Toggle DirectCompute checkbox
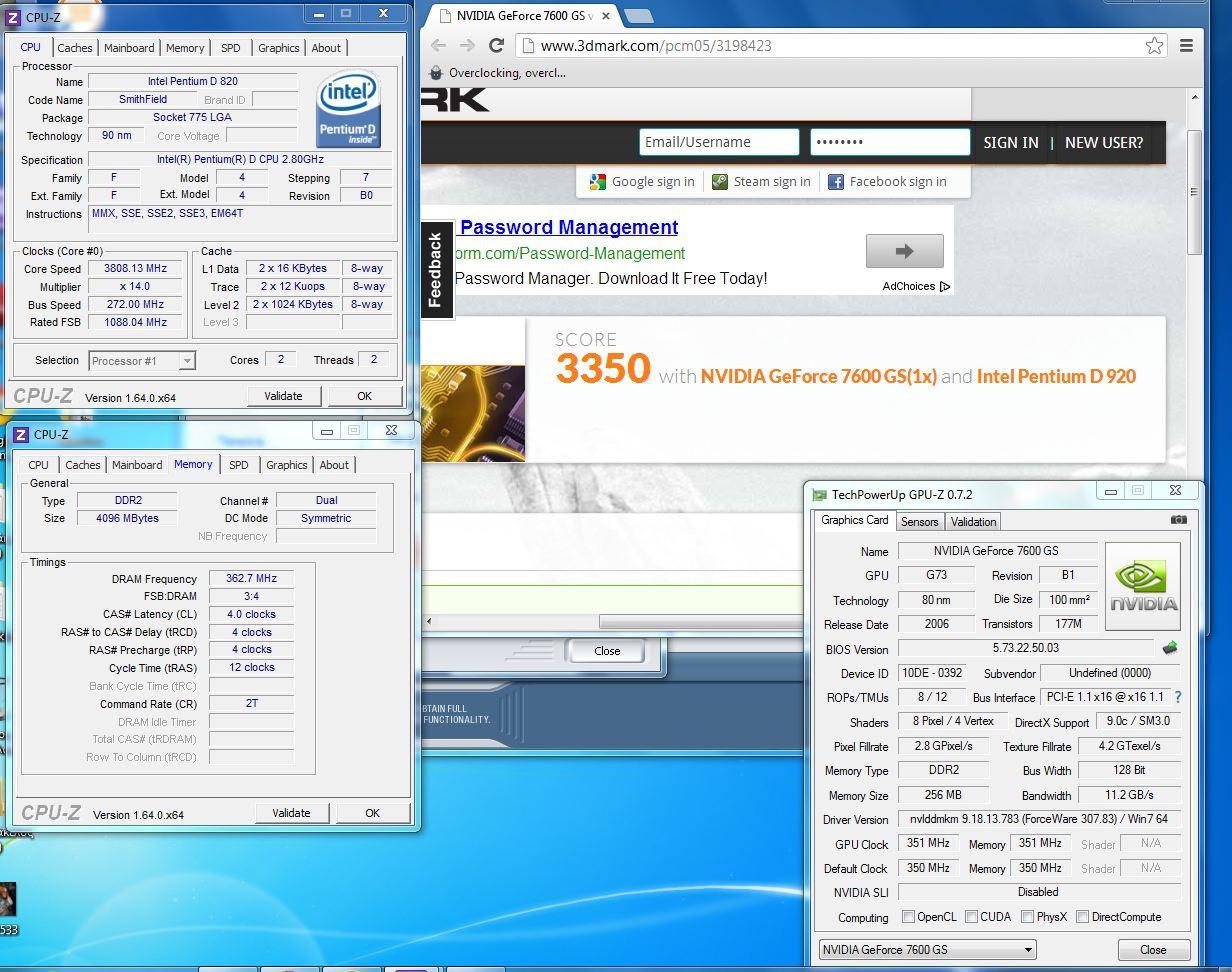 click(x=1082, y=916)
